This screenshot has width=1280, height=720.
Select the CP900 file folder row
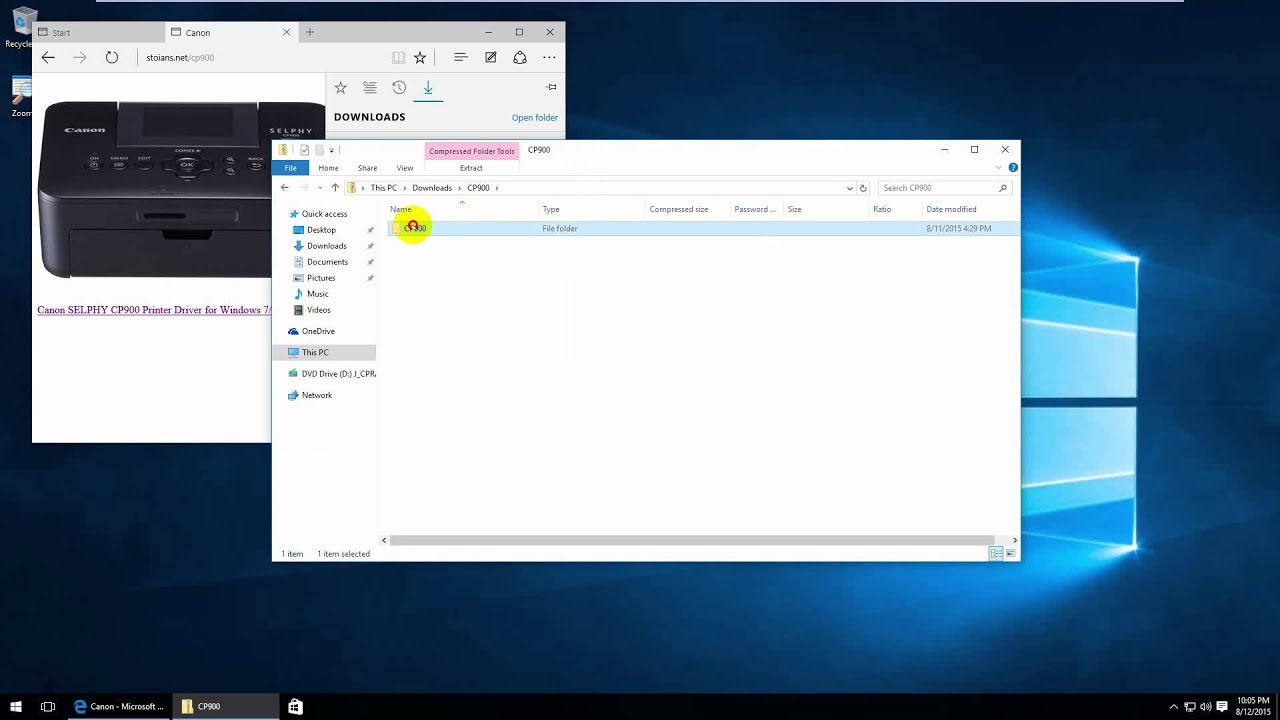[703, 229]
